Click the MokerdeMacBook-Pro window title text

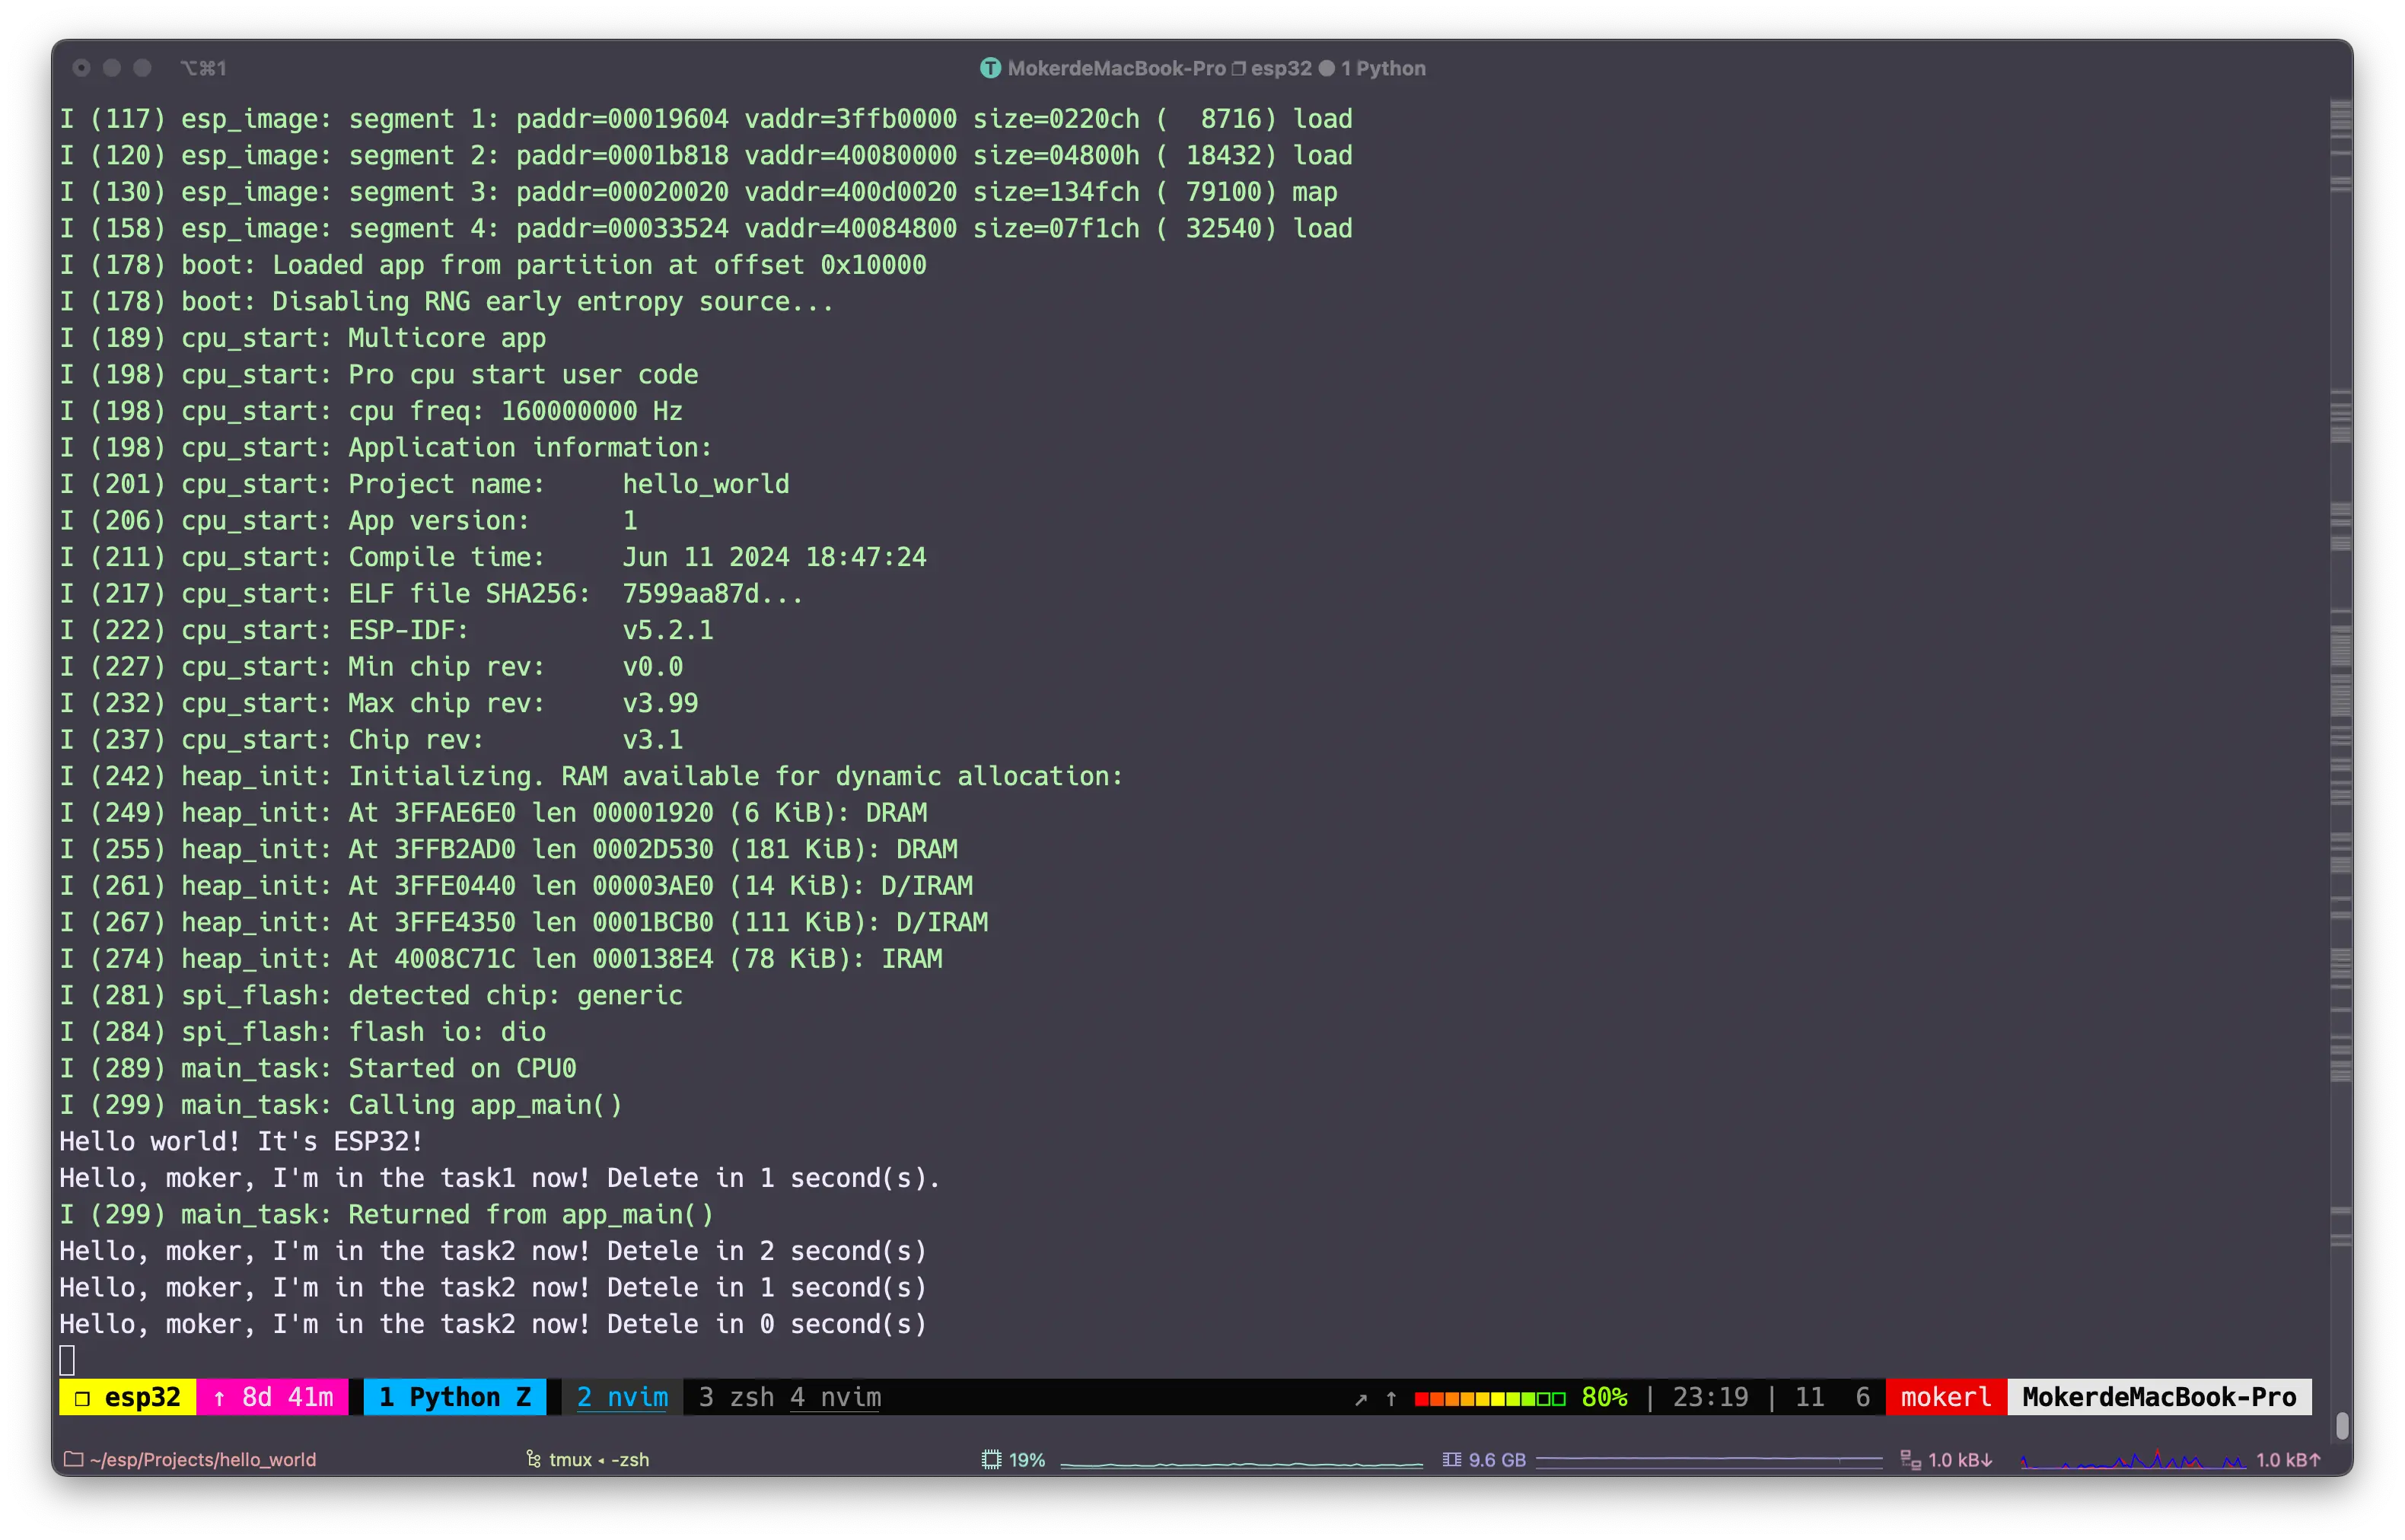[x=1116, y=68]
